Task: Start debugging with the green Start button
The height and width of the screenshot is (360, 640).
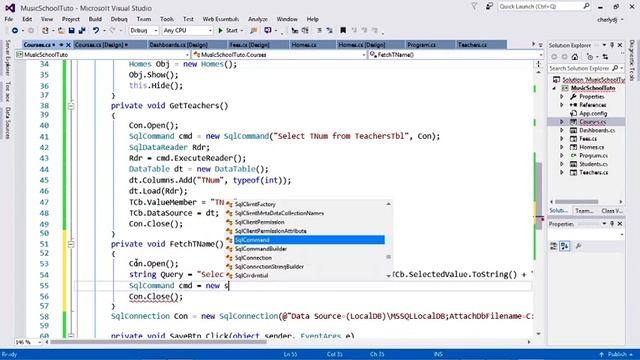Action: pyautogui.click(x=228, y=31)
